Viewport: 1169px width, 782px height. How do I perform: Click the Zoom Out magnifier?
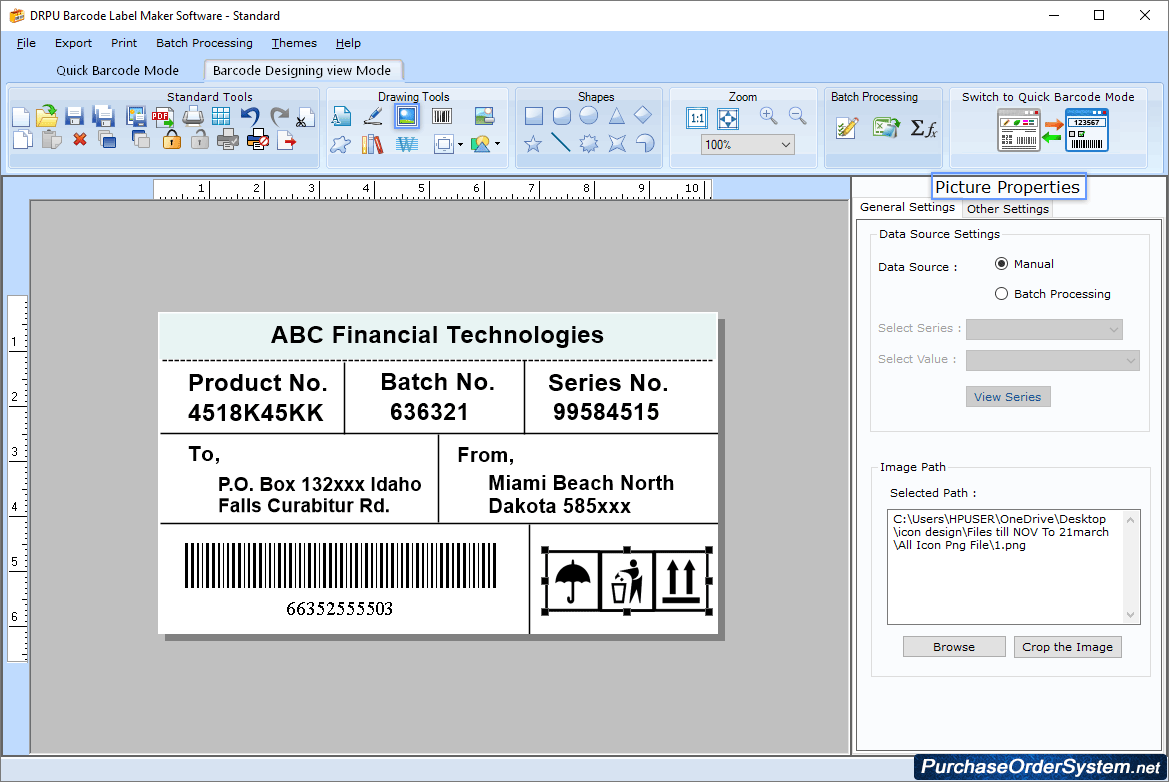pyautogui.click(x=798, y=116)
